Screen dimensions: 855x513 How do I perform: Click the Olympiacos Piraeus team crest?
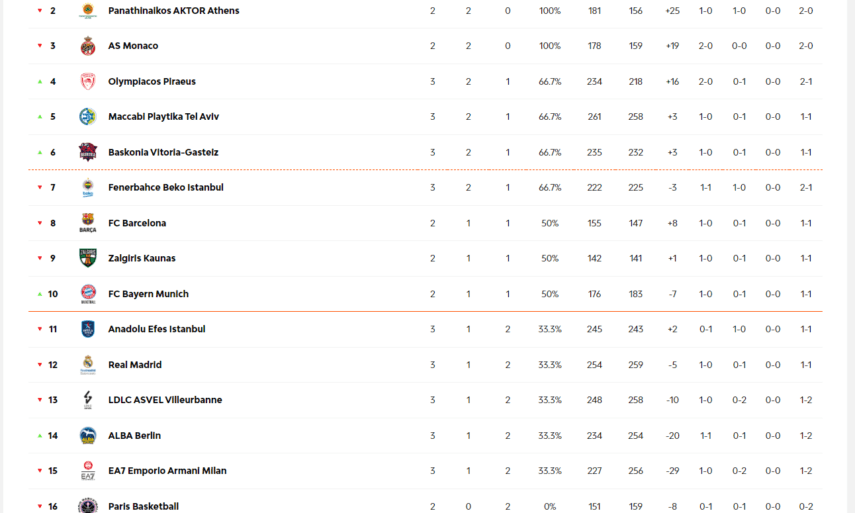point(88,82)
